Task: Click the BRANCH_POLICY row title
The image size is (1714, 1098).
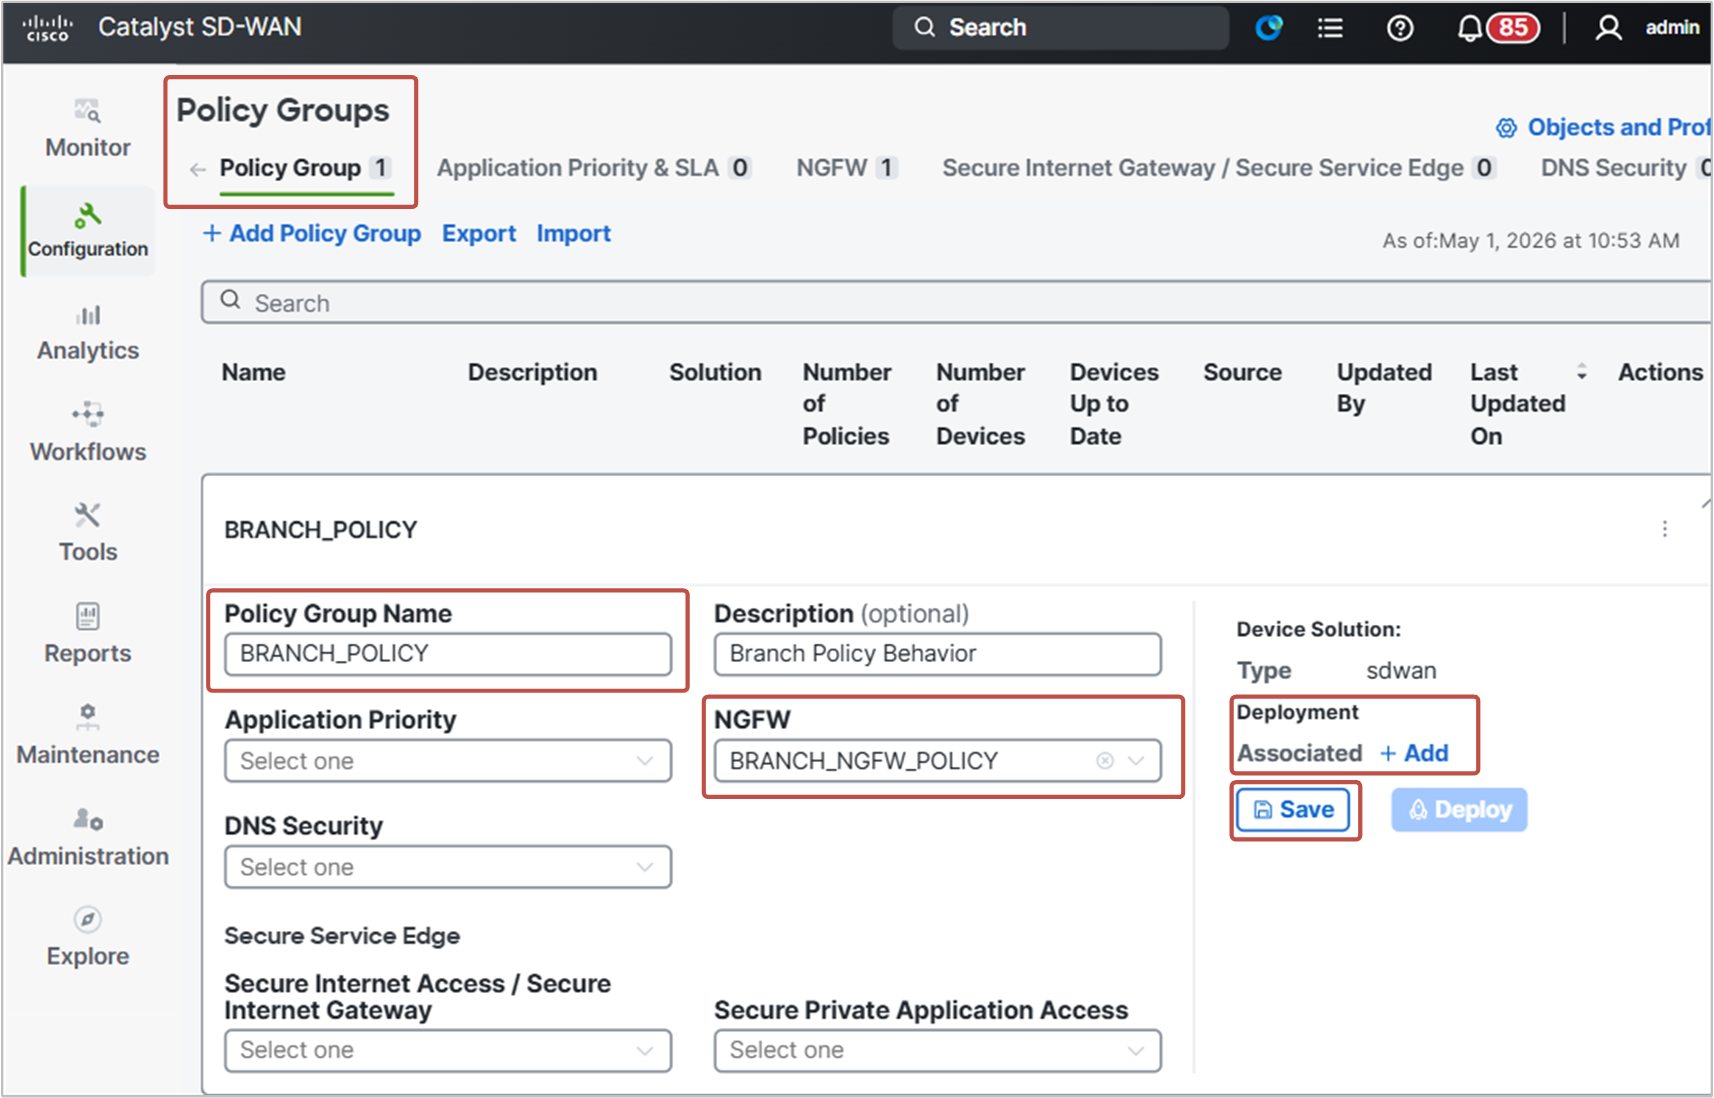Action: [x=320, y=530]
